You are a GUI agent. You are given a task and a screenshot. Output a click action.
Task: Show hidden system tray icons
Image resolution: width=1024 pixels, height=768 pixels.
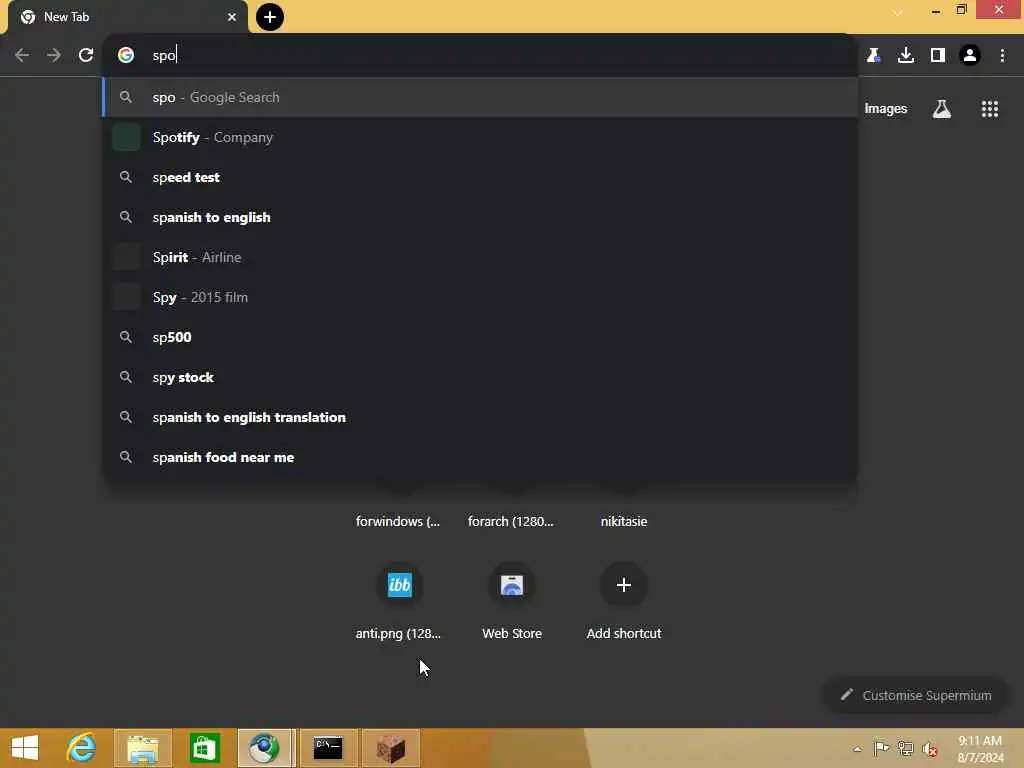[x=857, y=749]
